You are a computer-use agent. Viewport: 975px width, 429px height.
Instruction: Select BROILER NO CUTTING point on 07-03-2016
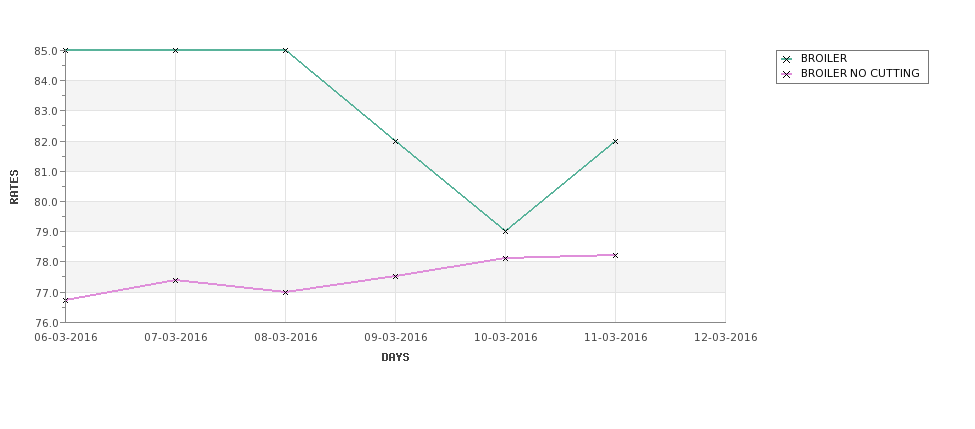175,280
